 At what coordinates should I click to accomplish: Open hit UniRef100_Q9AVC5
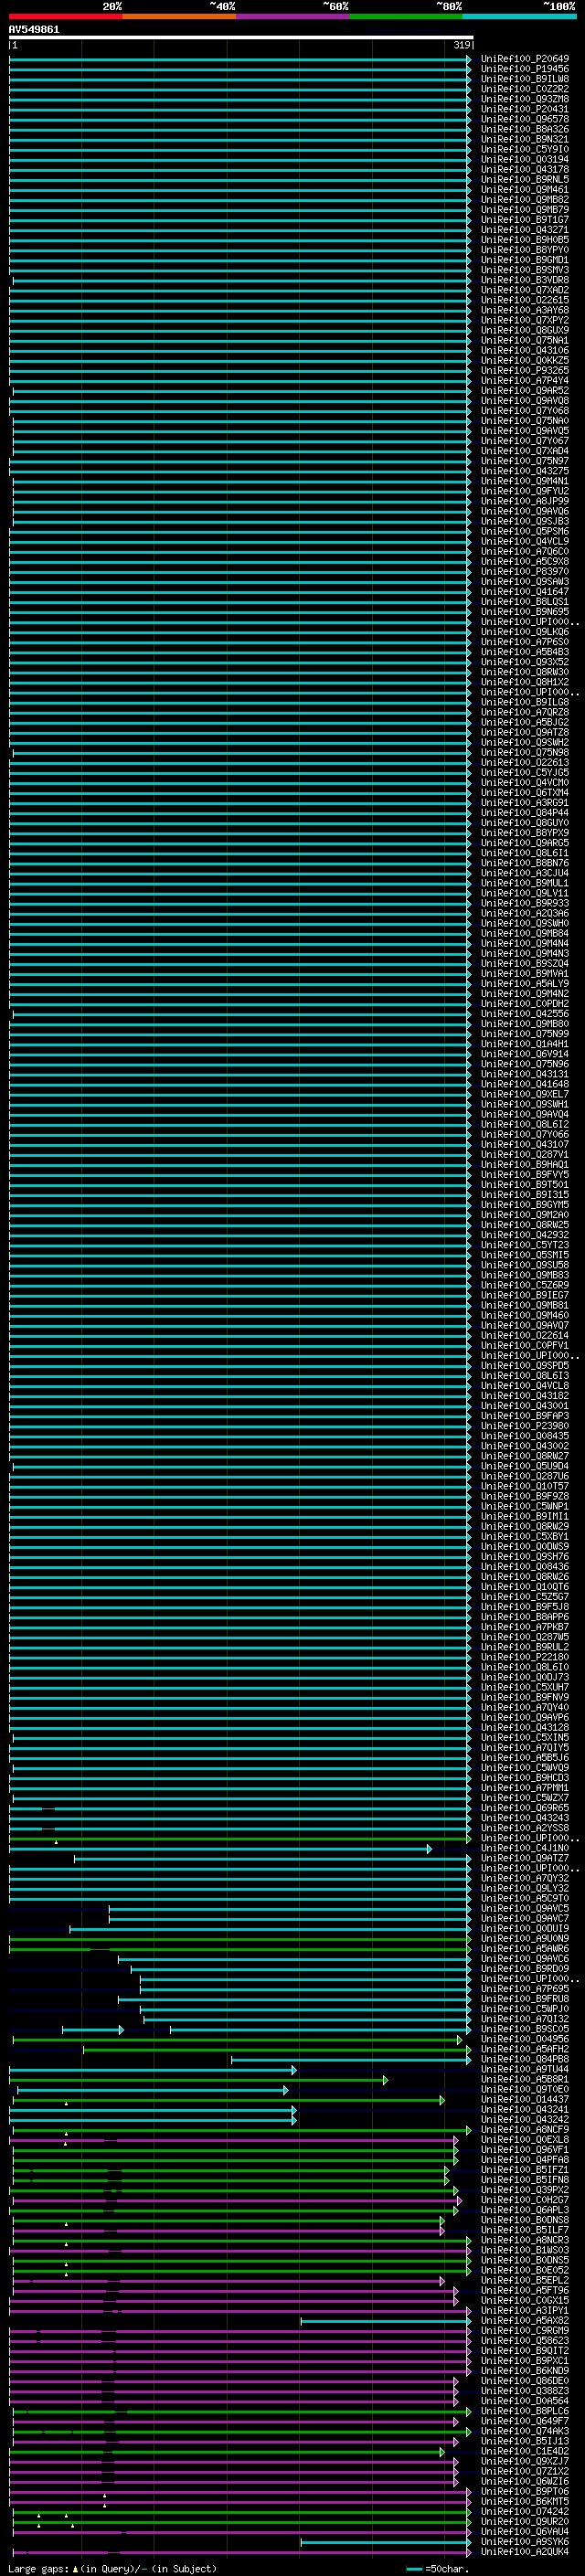point(524,1908)
